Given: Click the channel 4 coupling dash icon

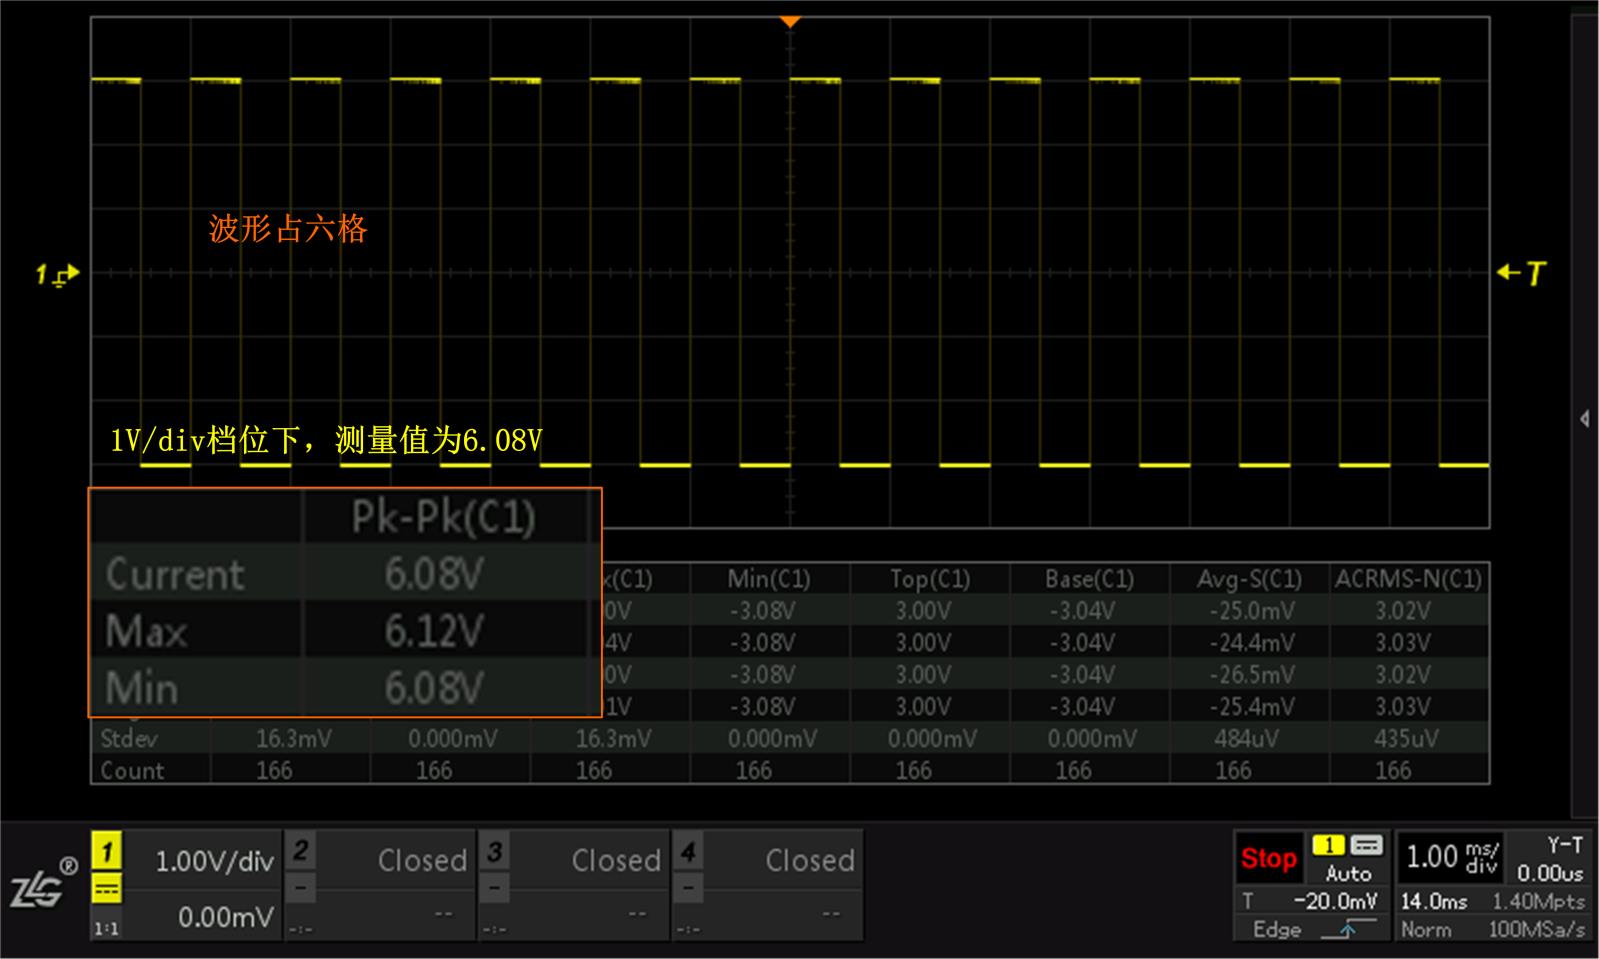Looking at the screenshot, I should (688, 887).
